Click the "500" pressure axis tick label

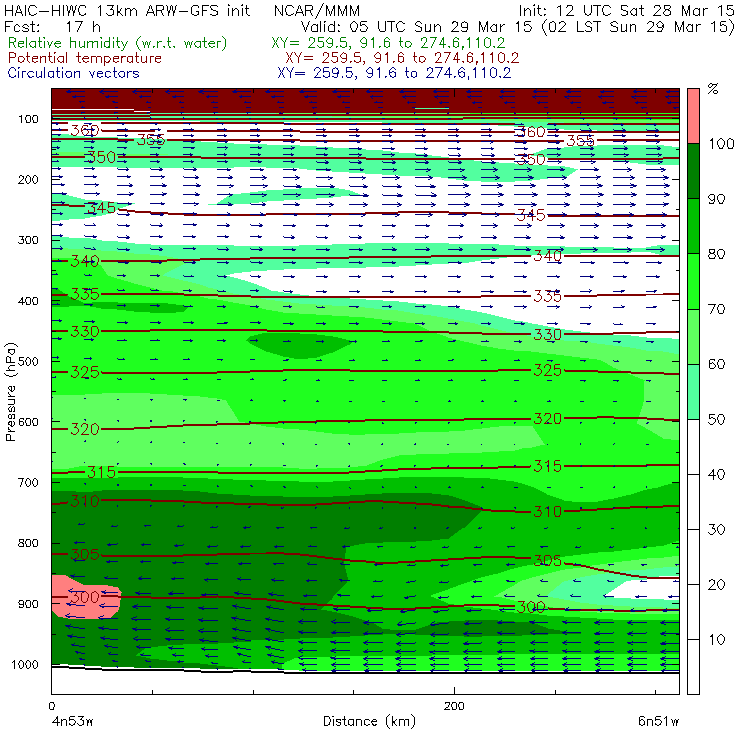point(28,361)
